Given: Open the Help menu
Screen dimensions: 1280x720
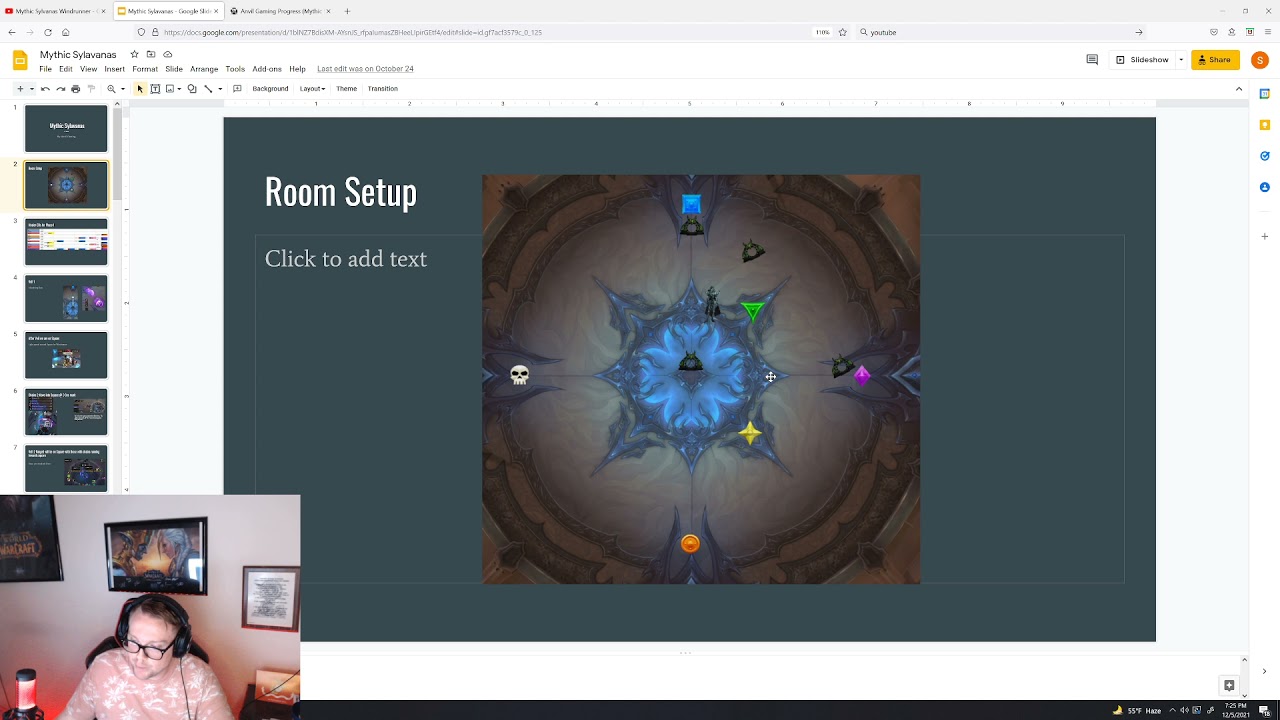Looking at the screenshot, I should [297, 69].
